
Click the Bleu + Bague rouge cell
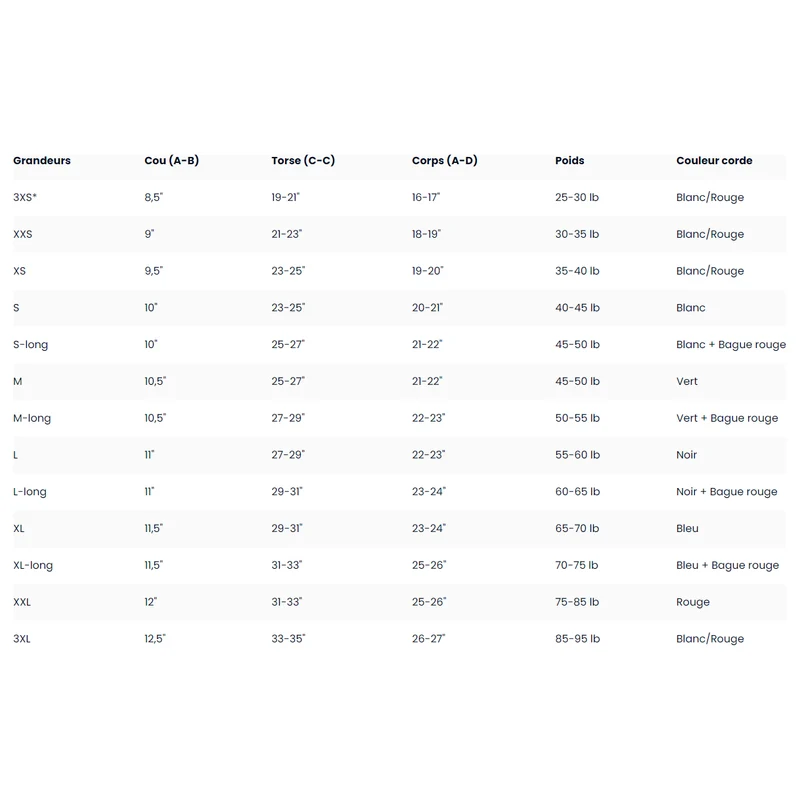728,565
